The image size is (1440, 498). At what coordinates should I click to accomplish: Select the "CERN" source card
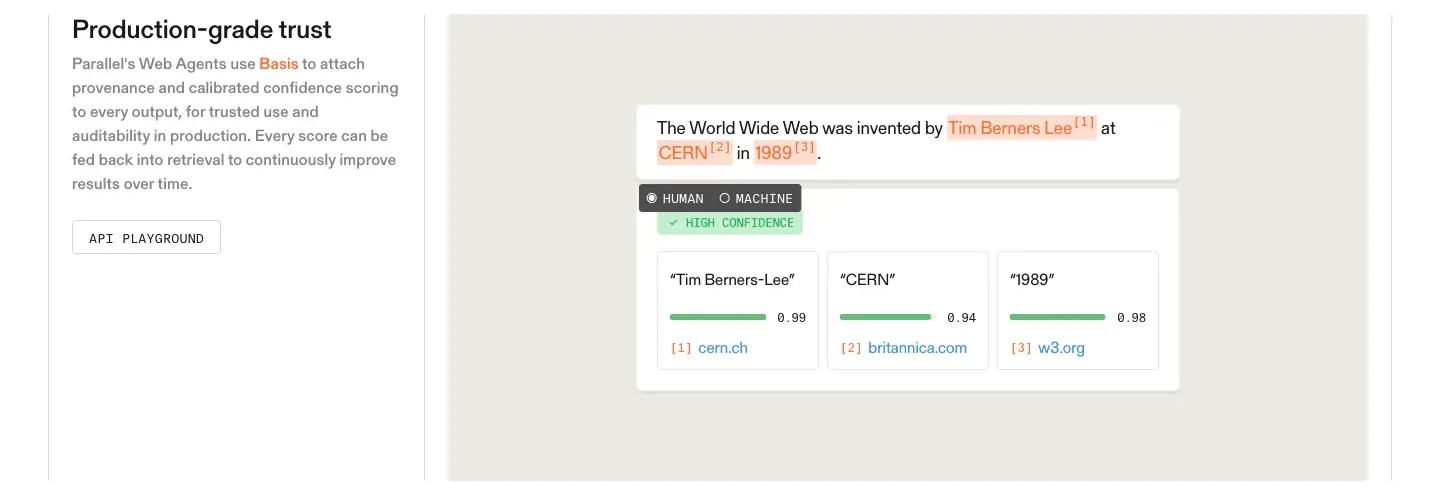[908, 310]
